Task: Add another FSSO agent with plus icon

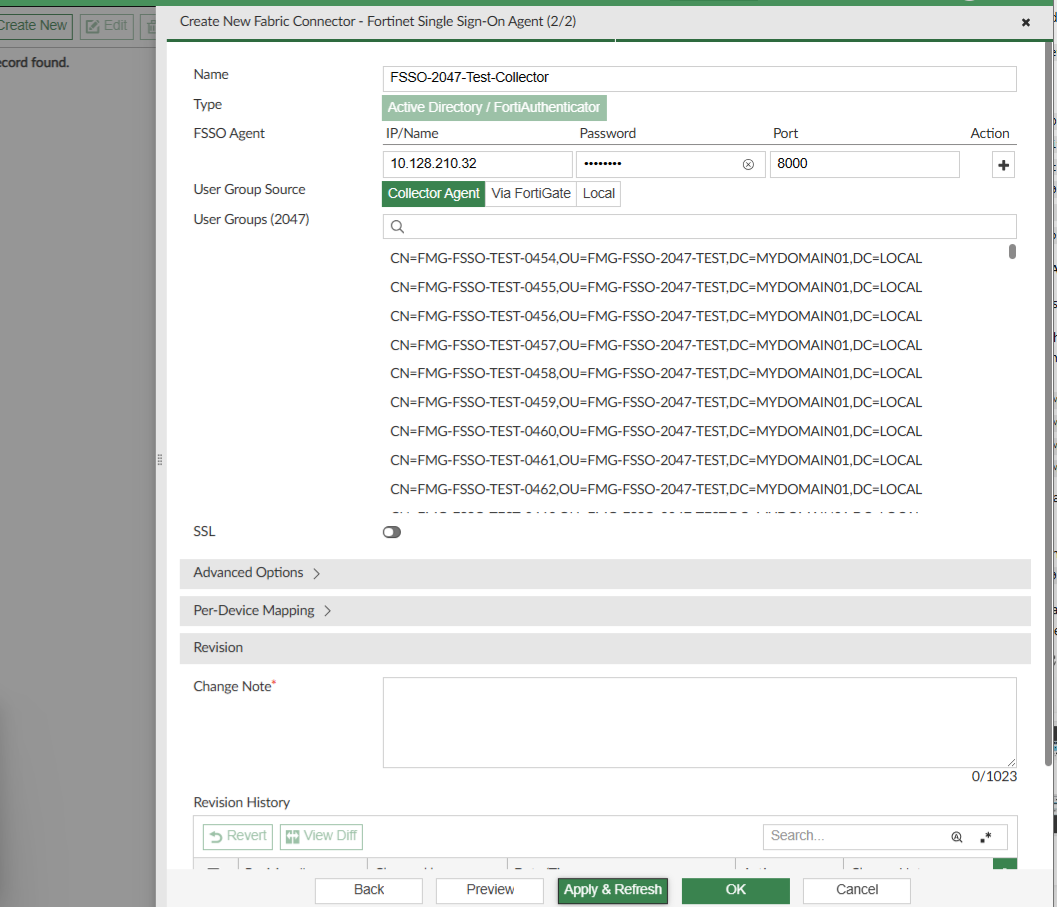Action: pos(1003,165)
